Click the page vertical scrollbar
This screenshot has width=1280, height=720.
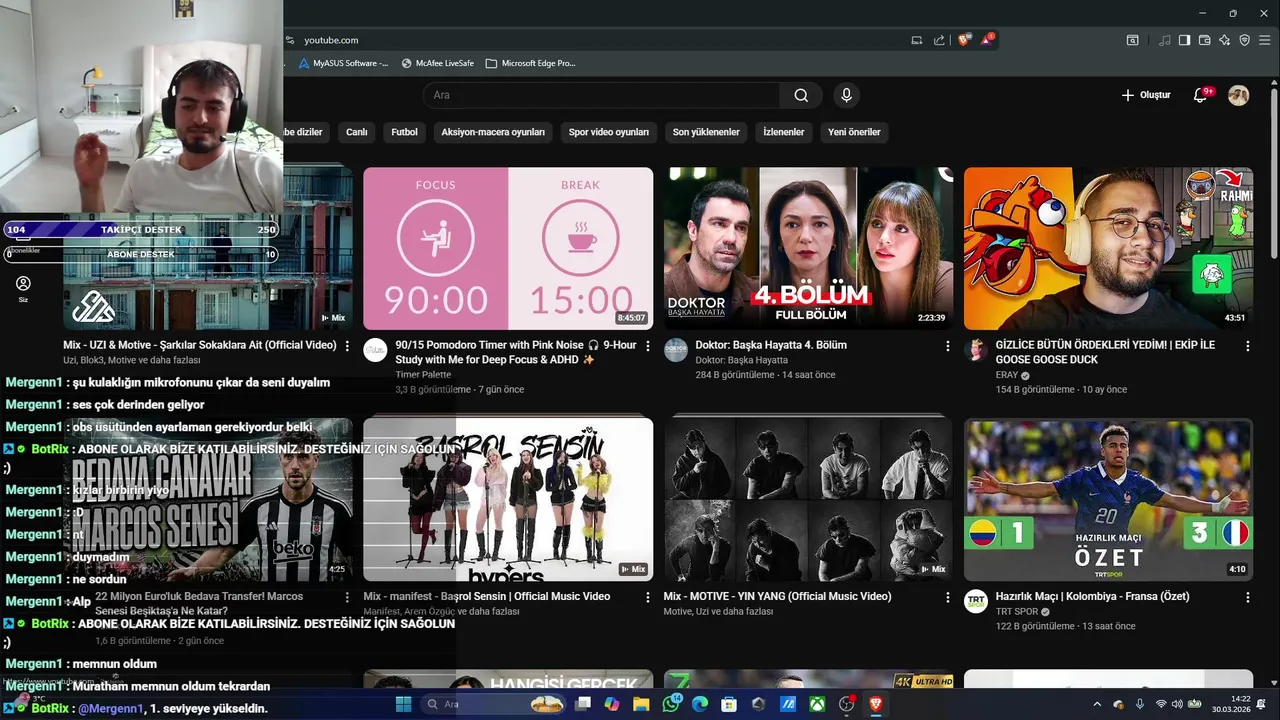[1274, 174]
